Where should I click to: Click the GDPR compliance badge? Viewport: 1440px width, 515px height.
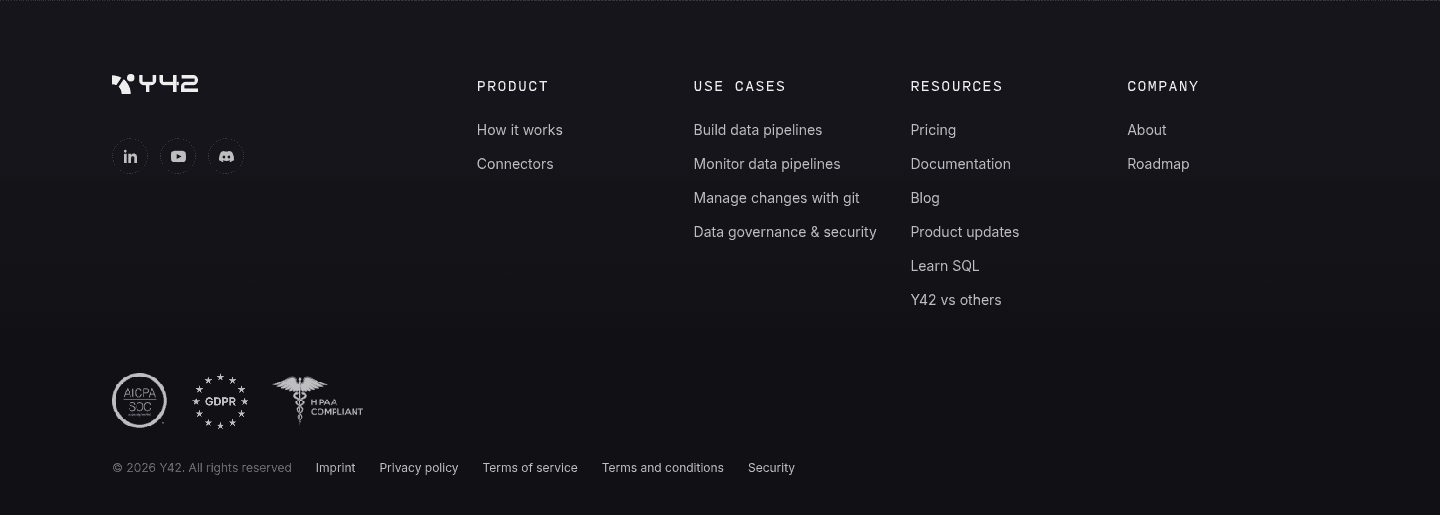click(220, 401)
